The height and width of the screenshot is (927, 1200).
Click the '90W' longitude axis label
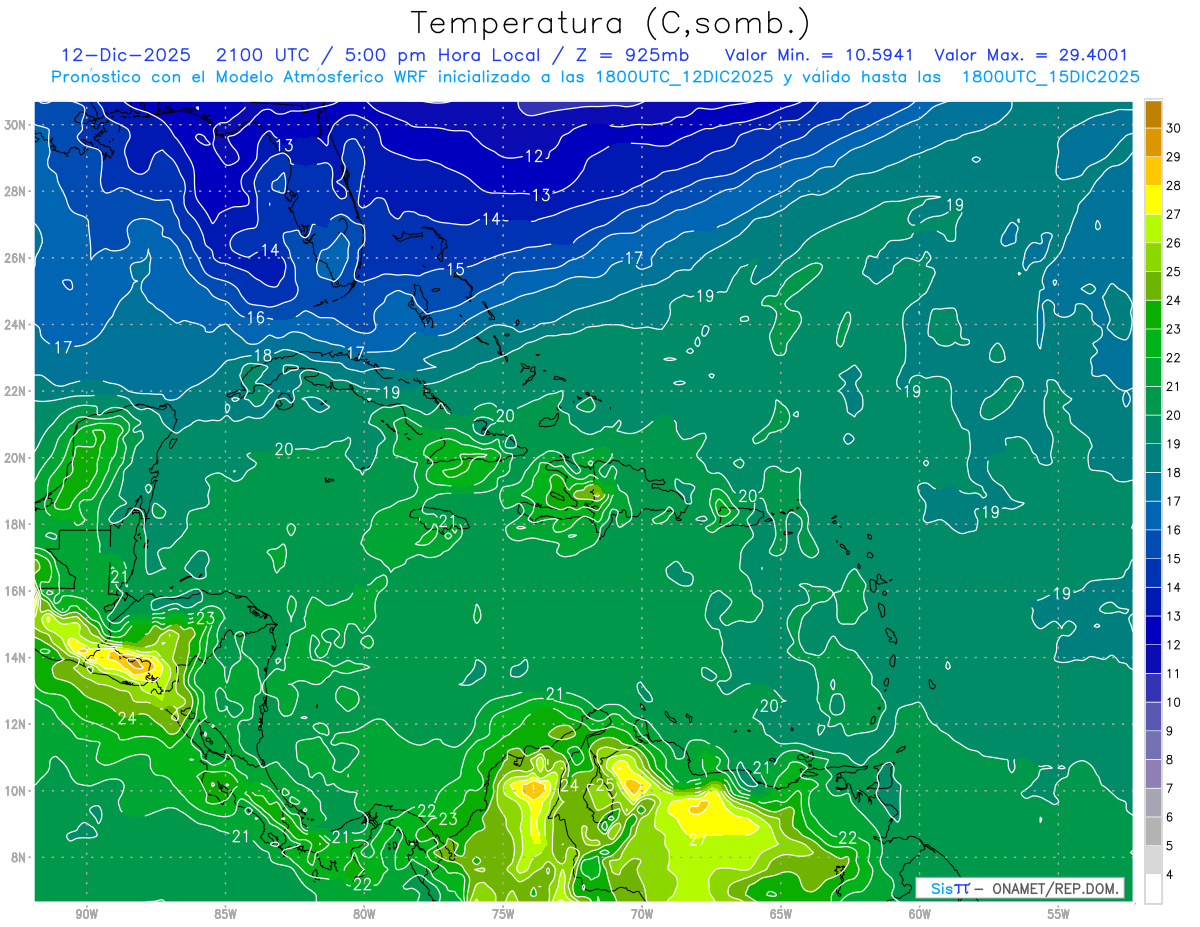pyautogui.click(x=86, y=913)
